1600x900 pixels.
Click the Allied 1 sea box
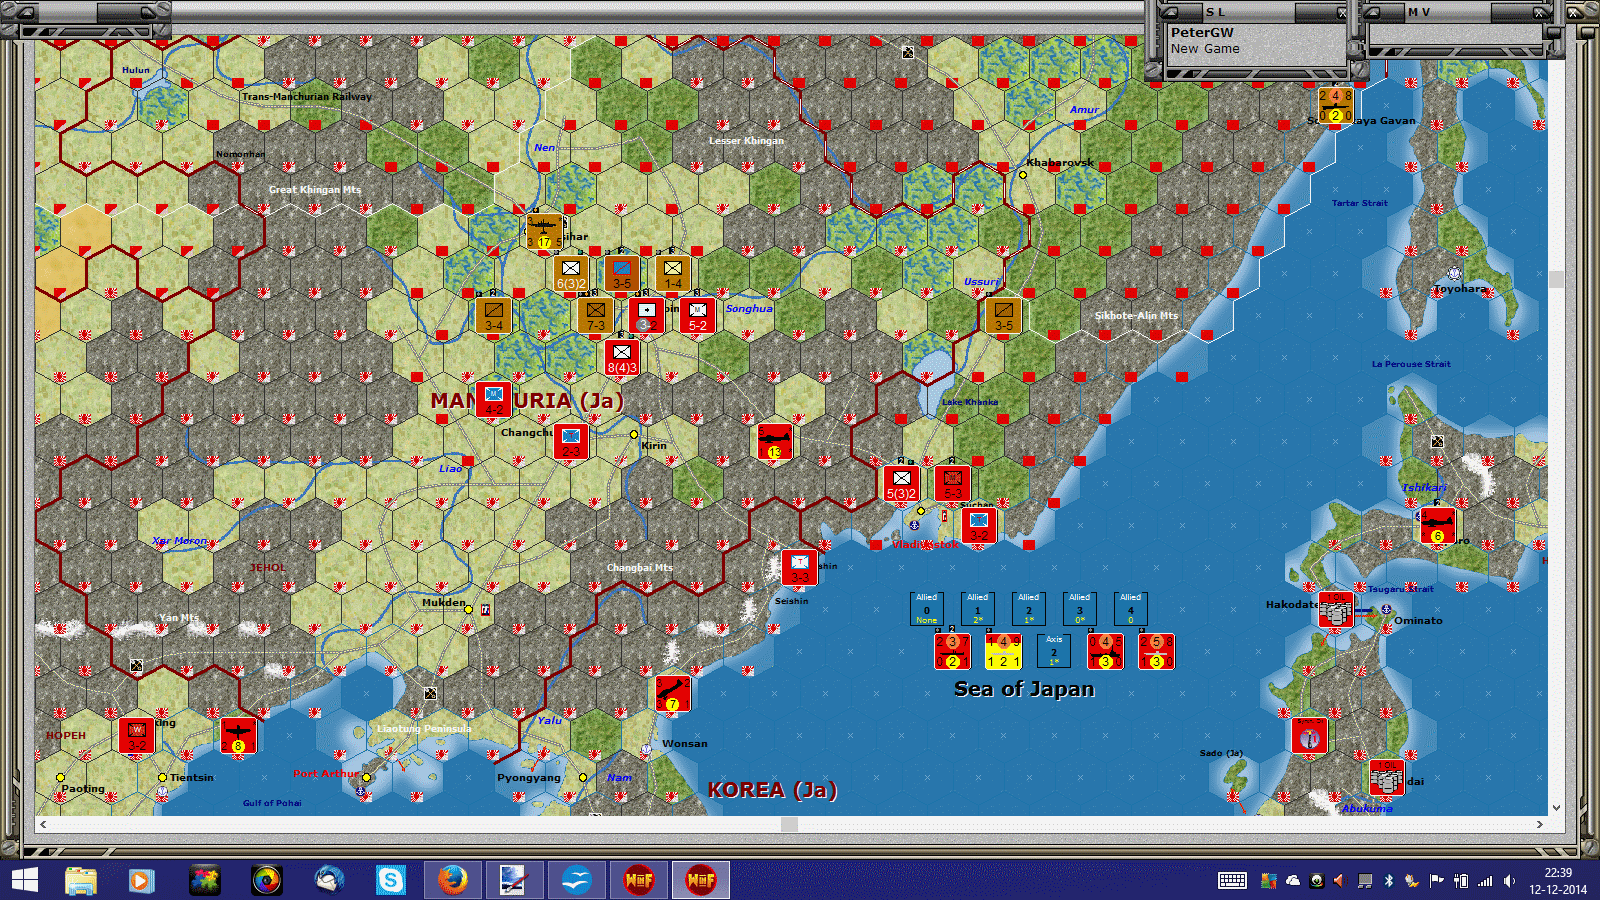(978, 609)
